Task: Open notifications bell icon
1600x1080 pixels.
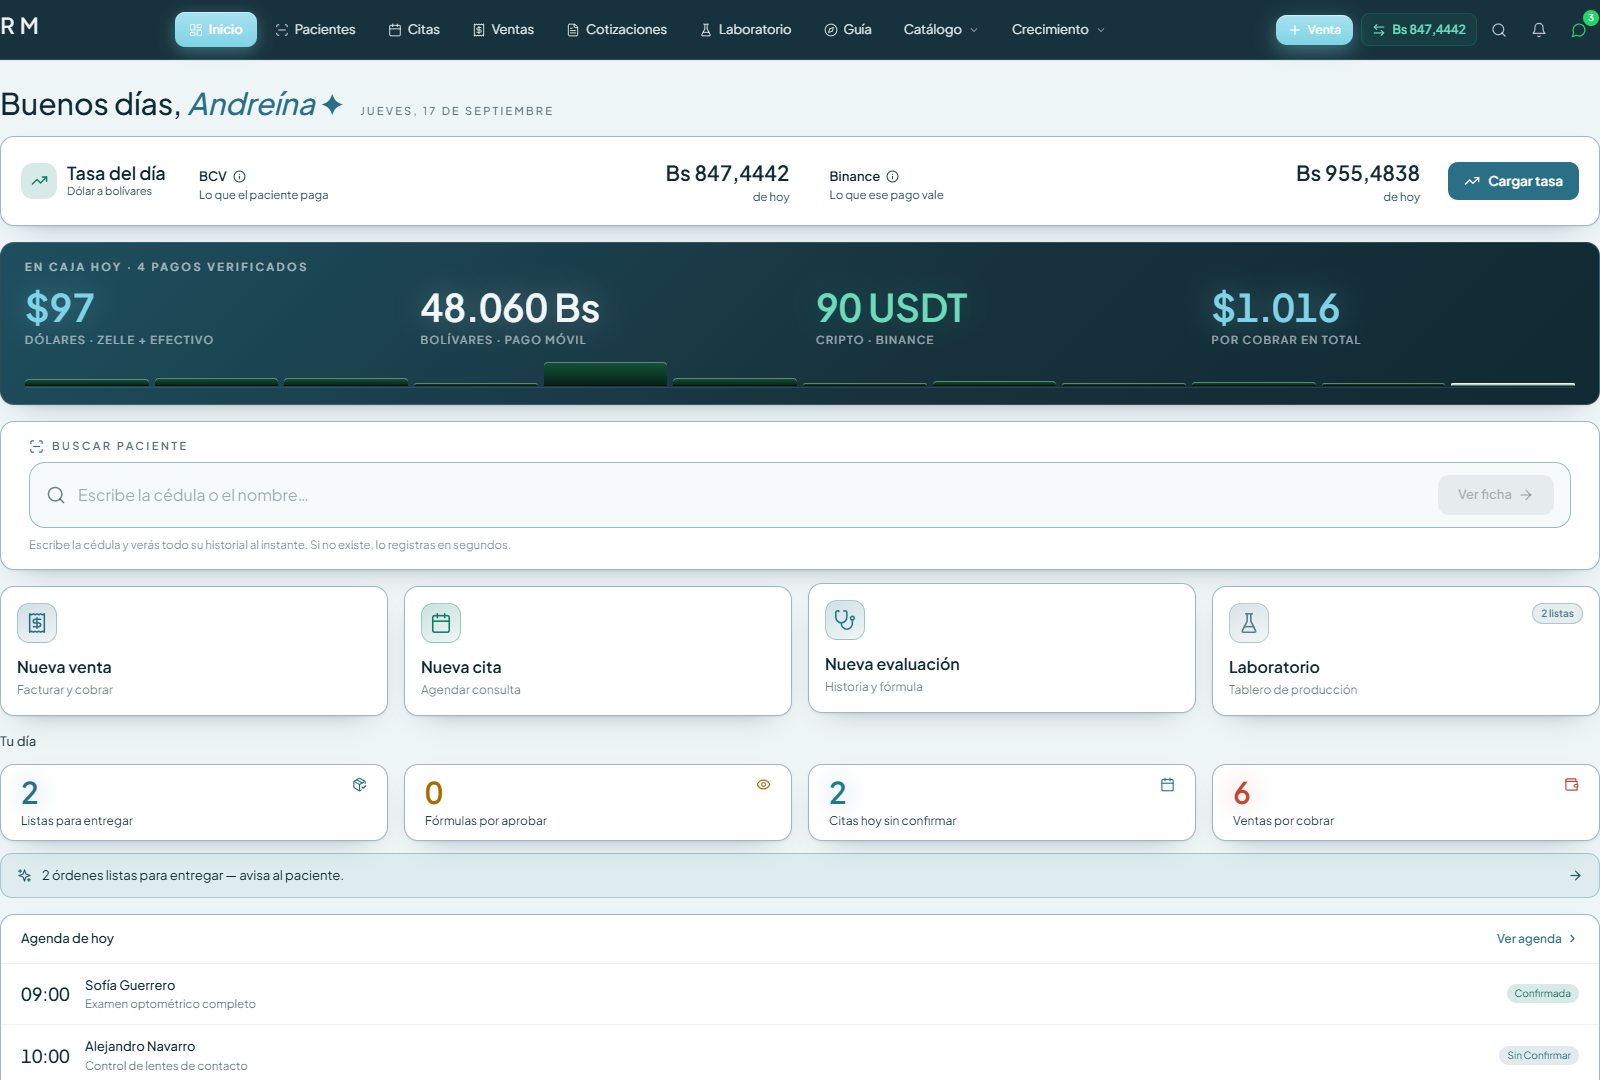Action: click(1539, 30)
